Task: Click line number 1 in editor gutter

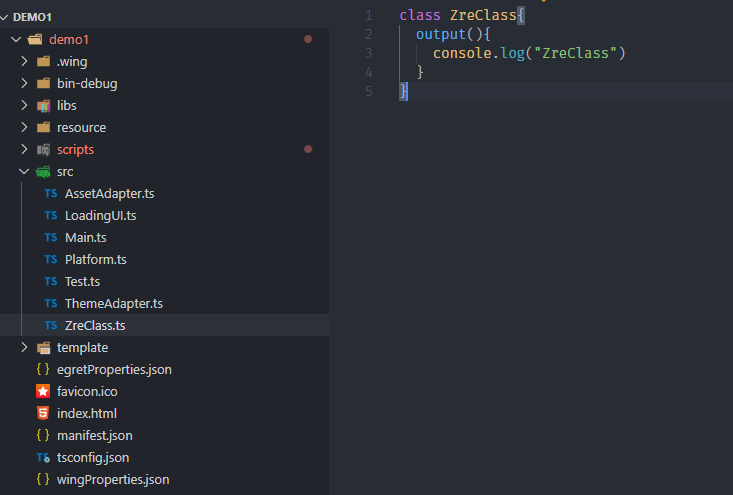Action: pos(369,15)
